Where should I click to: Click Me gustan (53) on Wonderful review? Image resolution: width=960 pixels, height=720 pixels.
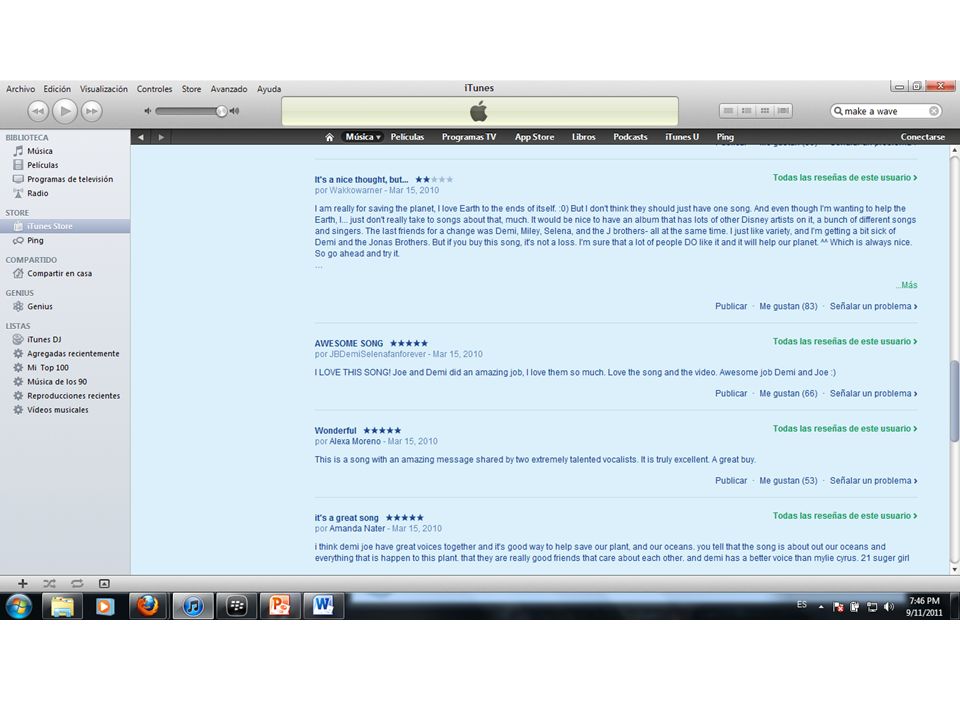tap(788, 481)
